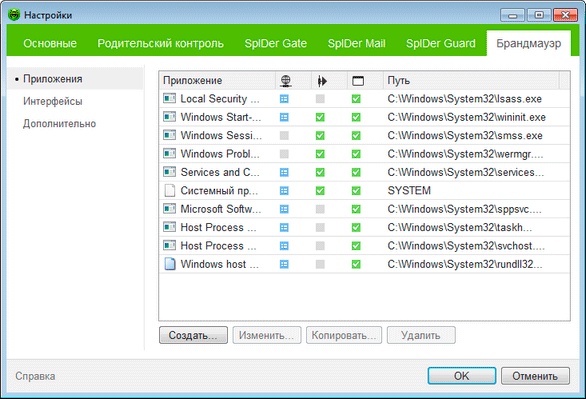Image resolution: width=586 pixels, height=399 pixels.
Task: Switch to the SpIDer Guard tab
Action: [x=441, y=43]
